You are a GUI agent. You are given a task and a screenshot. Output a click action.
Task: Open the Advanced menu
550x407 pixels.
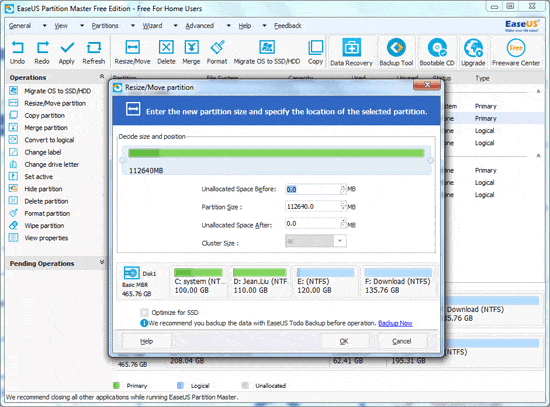(x=200, y=26)
